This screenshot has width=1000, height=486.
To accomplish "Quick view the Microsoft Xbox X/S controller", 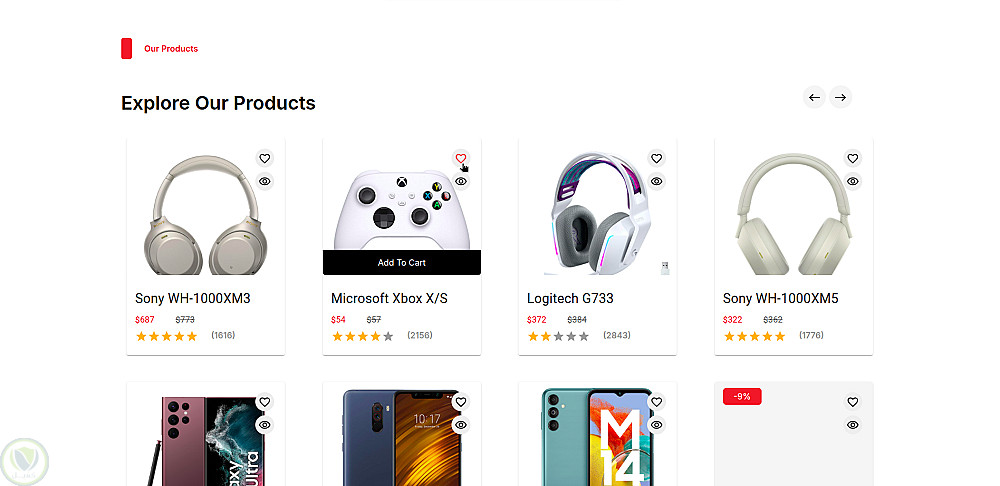I will [x=460, y=181].
